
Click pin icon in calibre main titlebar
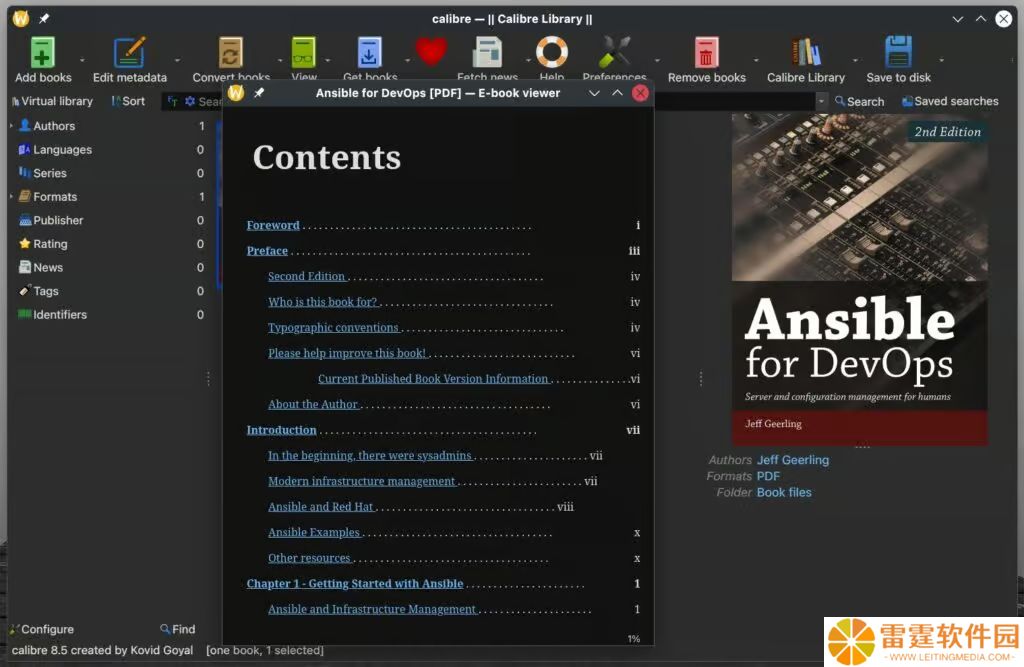[44, 19]
